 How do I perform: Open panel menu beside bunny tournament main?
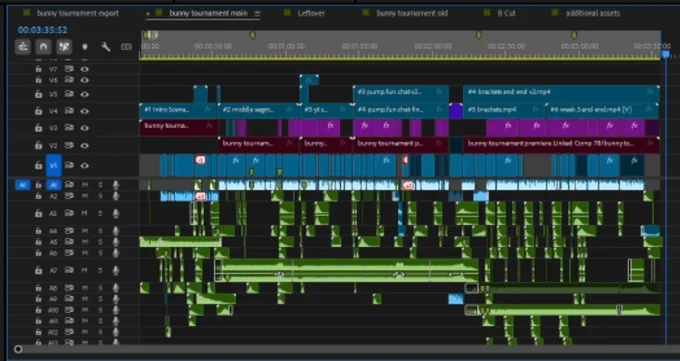point(257,13)
